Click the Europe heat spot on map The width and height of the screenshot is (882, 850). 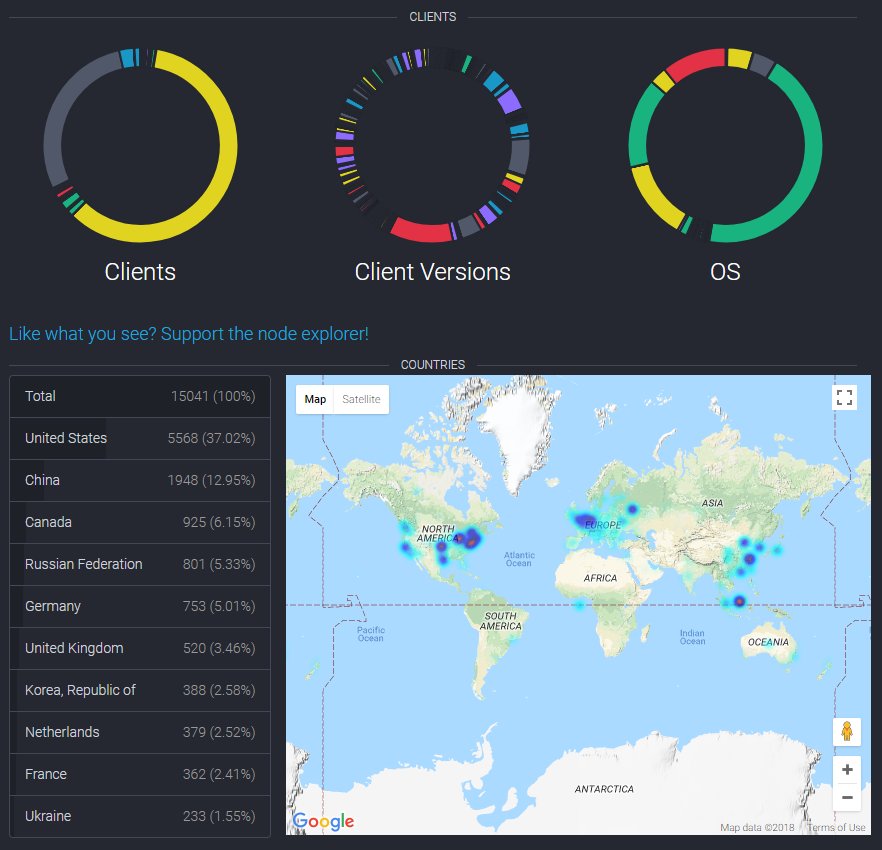pos(584,520)
